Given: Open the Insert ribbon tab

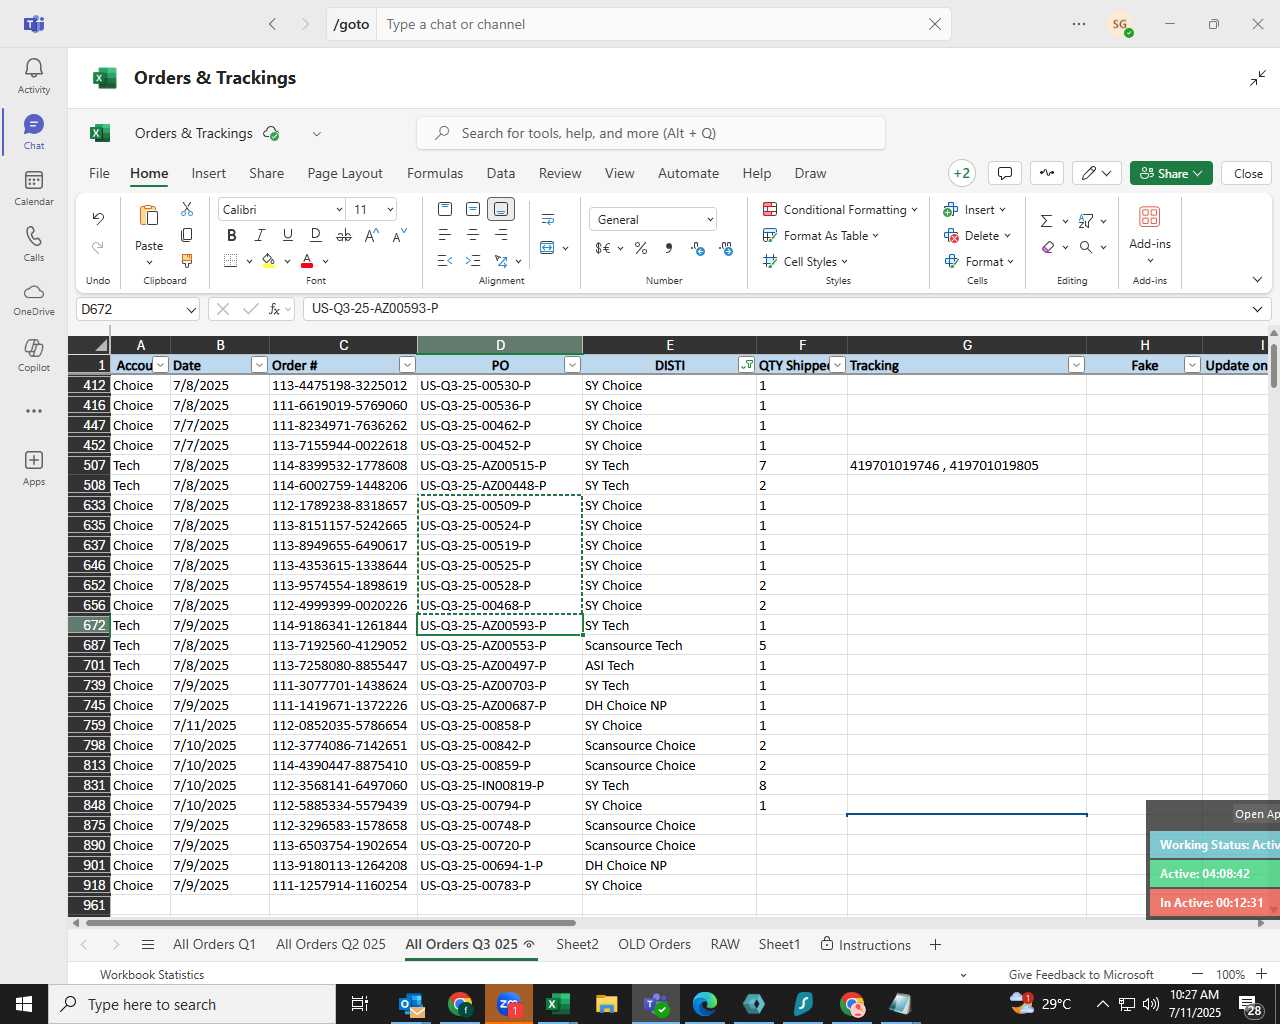Looking at the screenshot, I should pos(209,173).
